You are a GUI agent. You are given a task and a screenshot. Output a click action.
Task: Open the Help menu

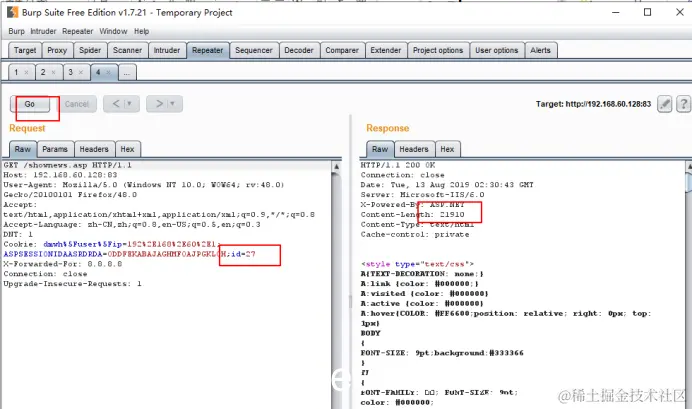142,31
